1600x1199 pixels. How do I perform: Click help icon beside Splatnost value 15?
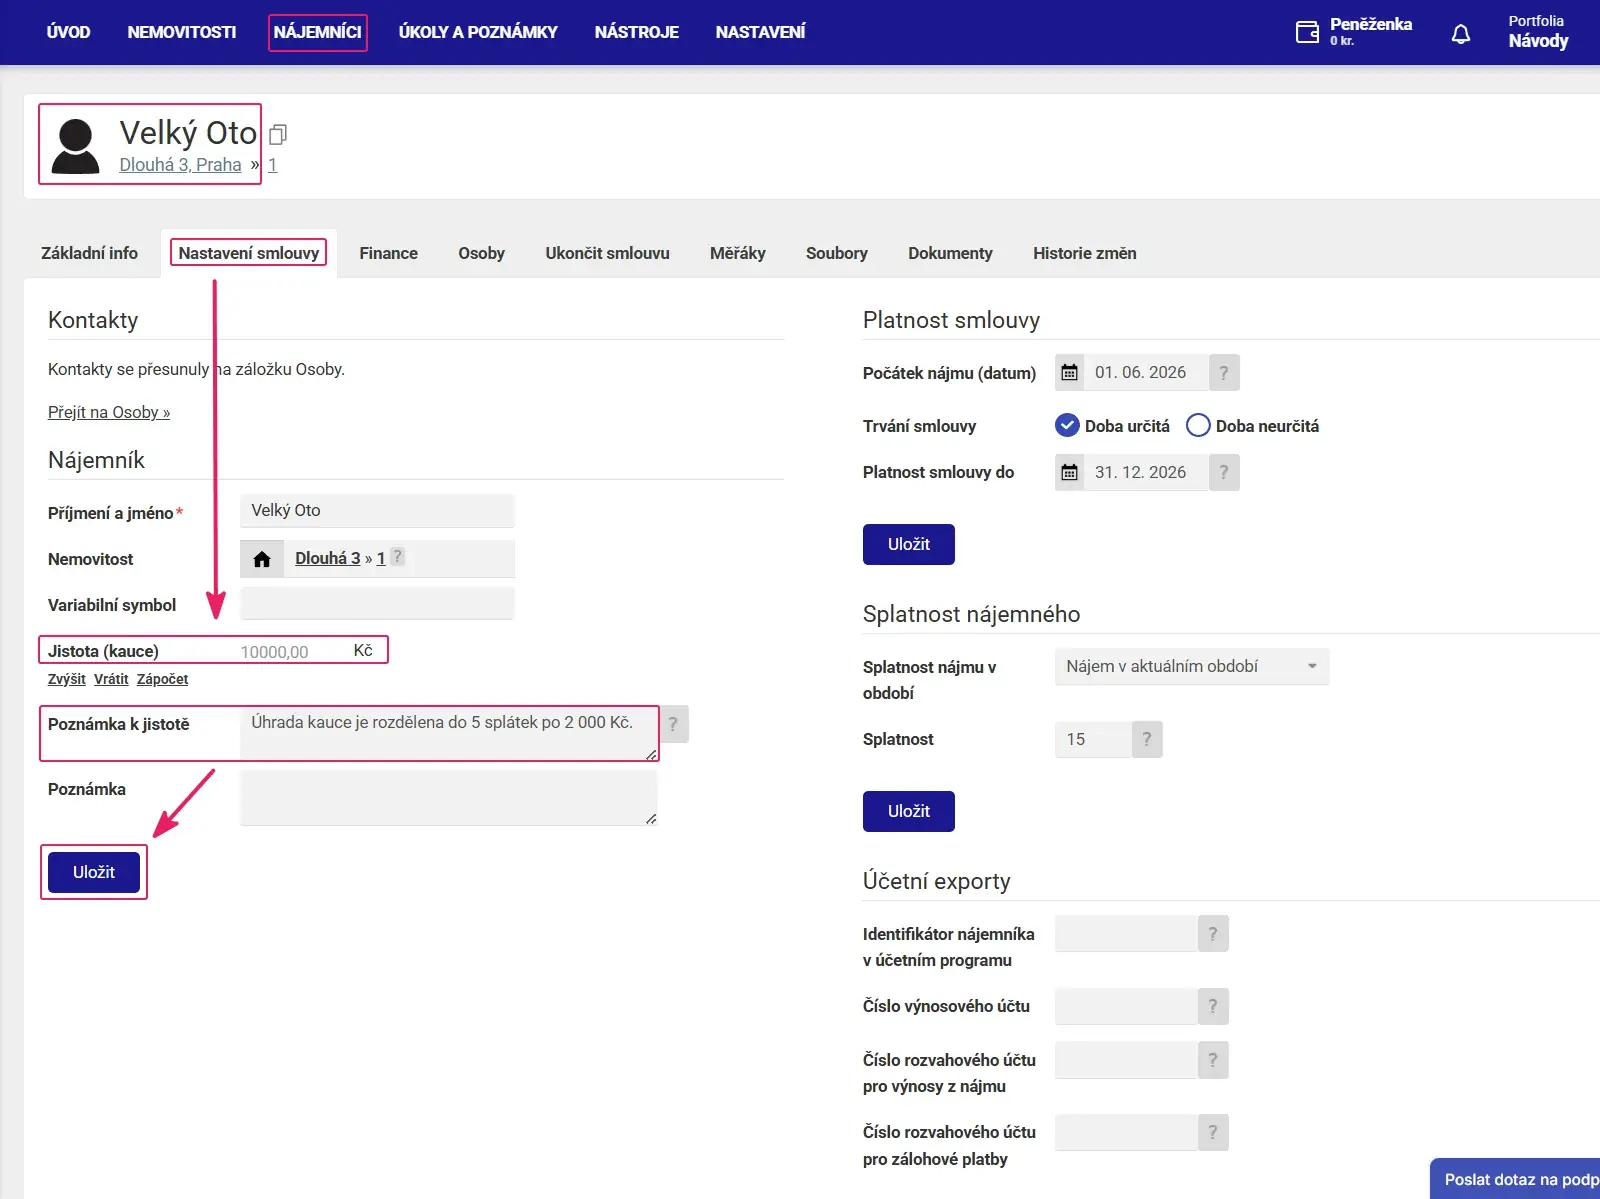1147,739
